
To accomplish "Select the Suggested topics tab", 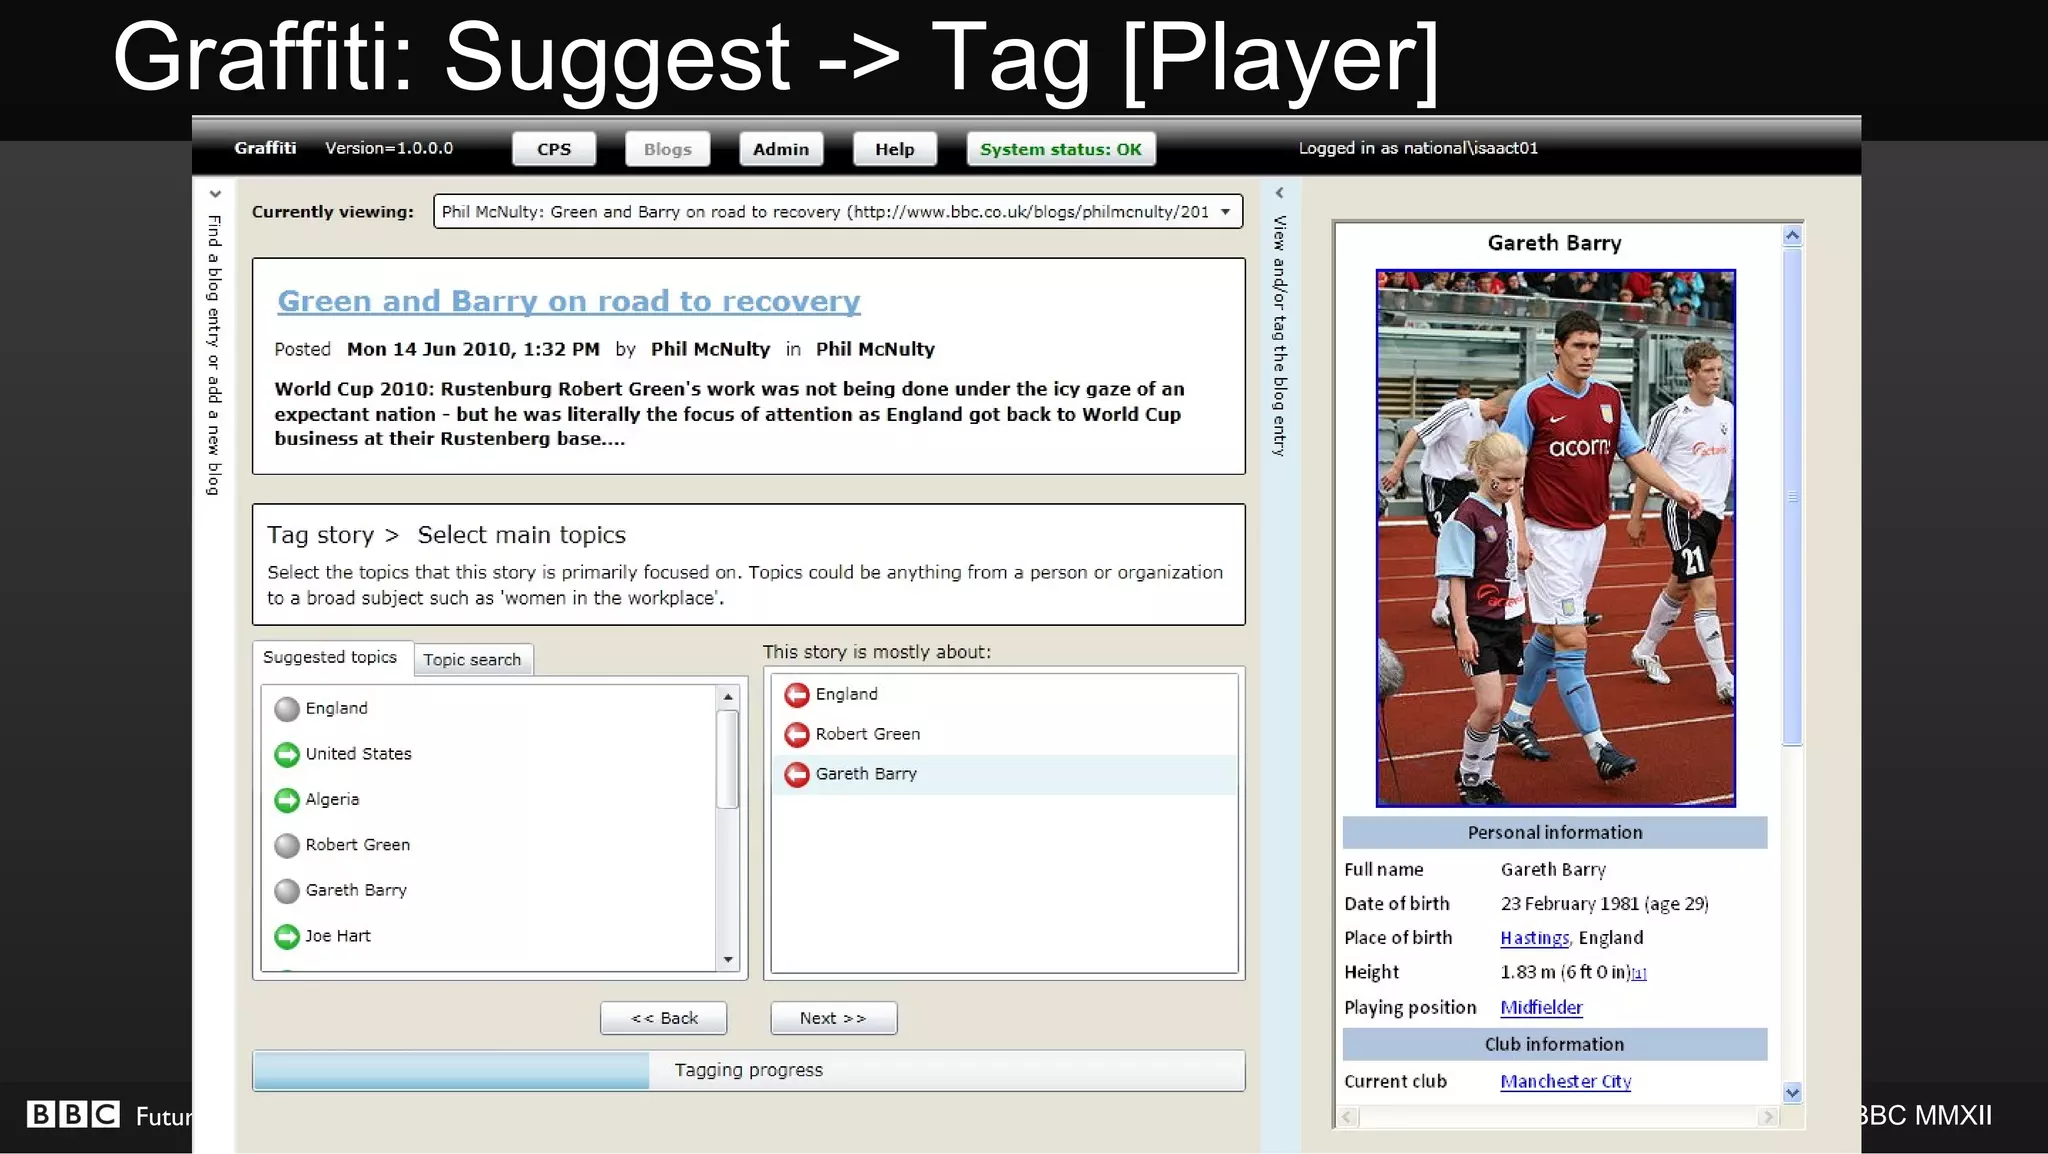I will (330, 657).
